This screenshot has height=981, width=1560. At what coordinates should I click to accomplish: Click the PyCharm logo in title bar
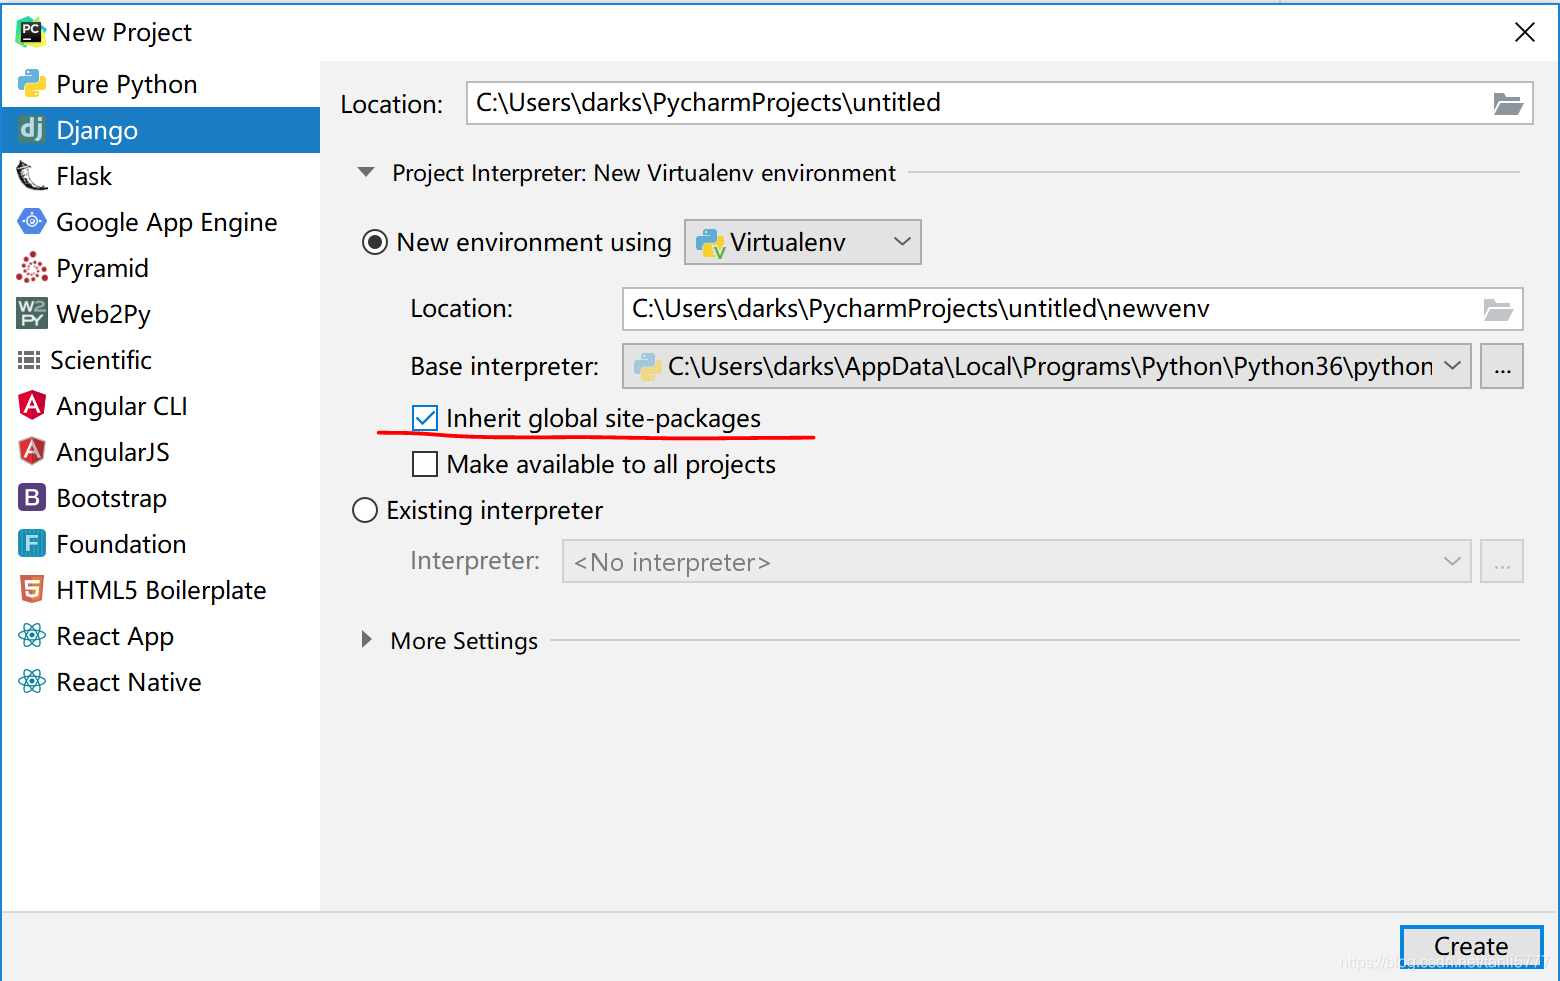click(30, 32)
